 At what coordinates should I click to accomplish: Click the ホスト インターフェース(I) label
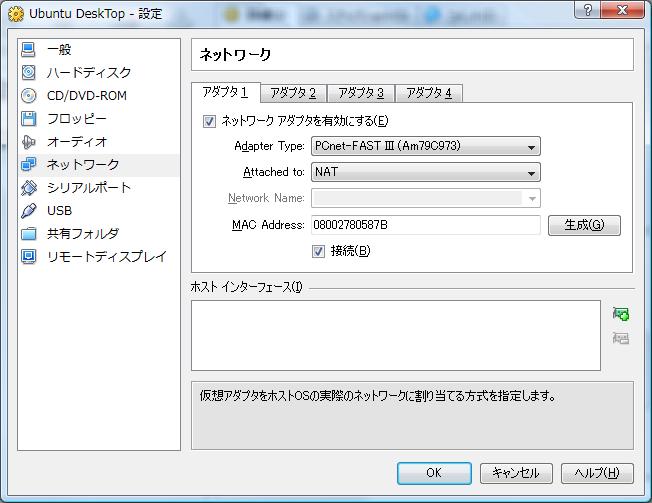(x=247, y=287)
